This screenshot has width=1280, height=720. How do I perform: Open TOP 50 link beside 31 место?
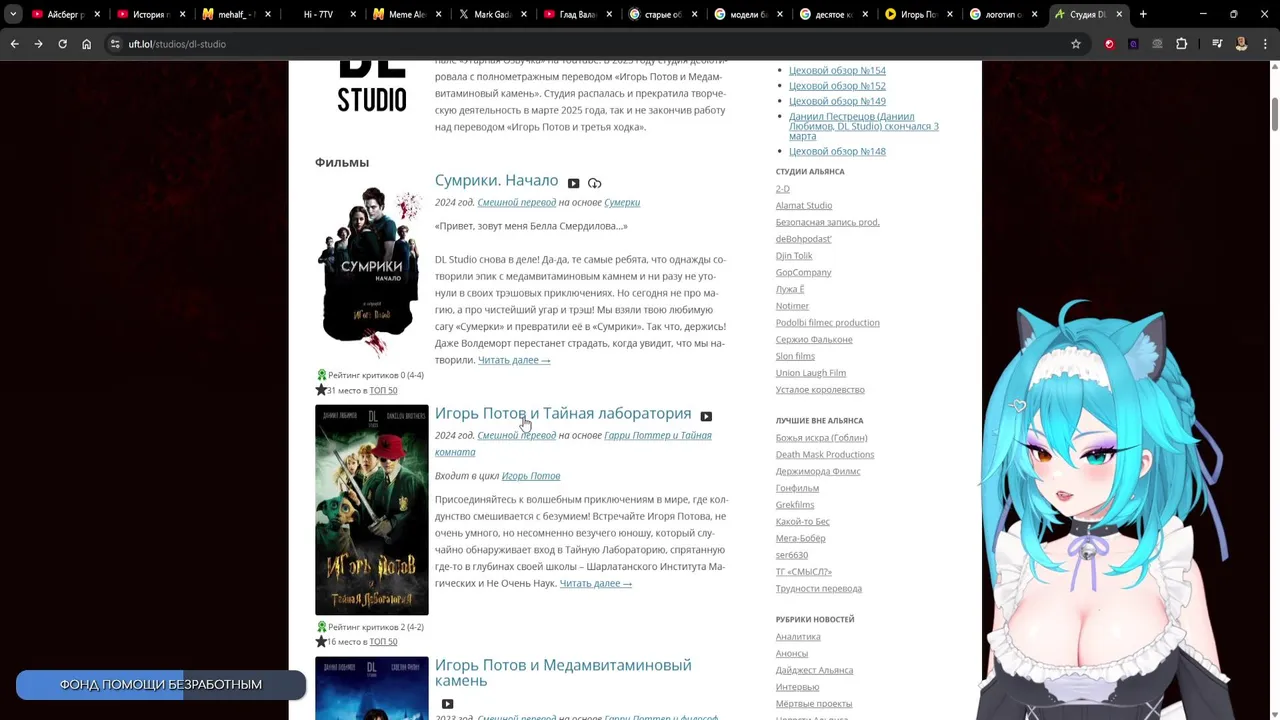(x=383, y=391)
